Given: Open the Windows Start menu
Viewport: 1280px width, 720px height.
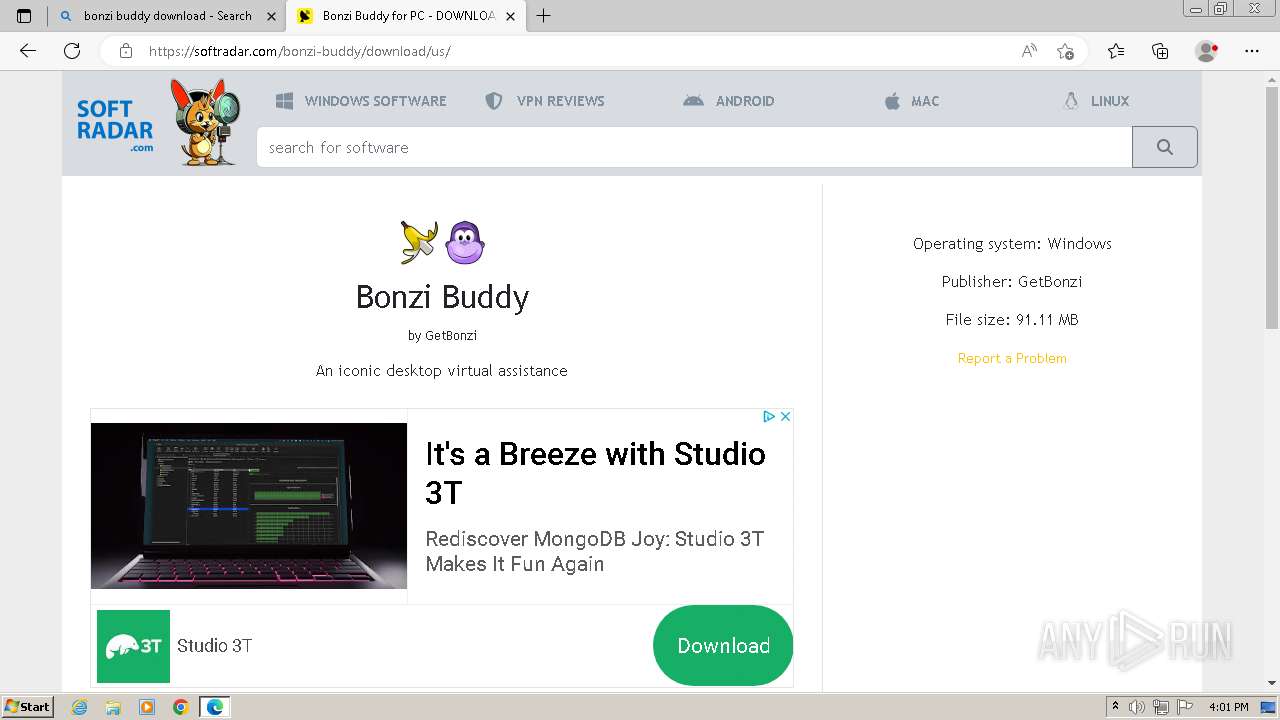Looking at the screenshot, I should click(28, 707).
